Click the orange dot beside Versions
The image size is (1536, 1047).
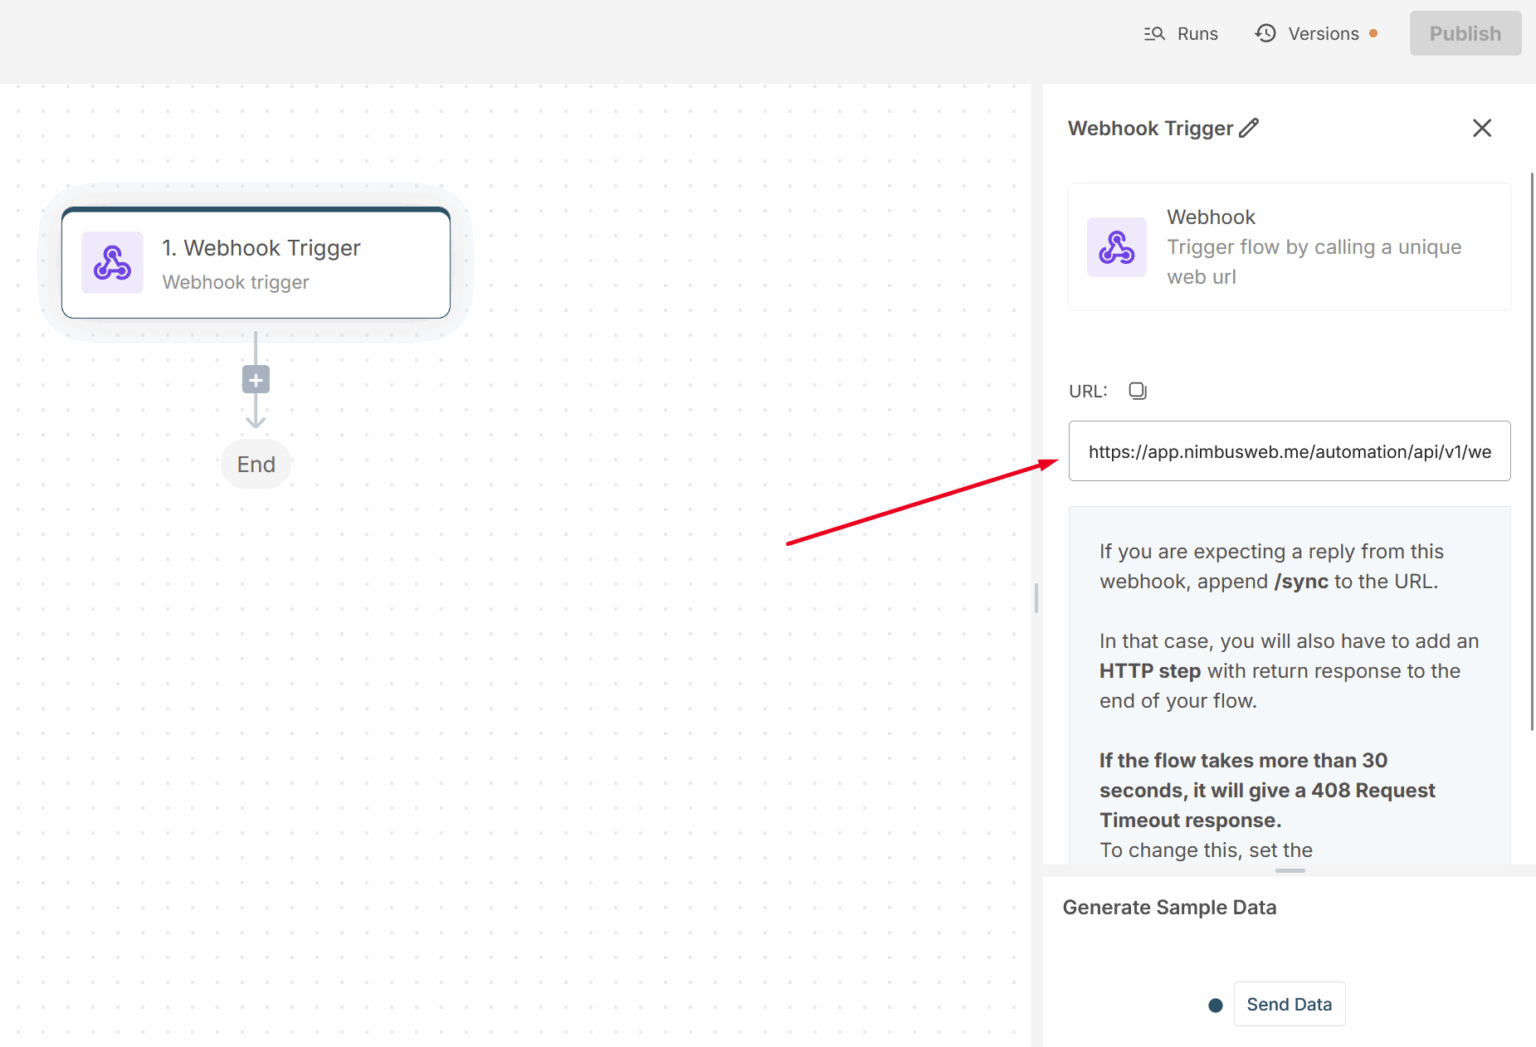pyautogui.click(x=1374, y=33)
